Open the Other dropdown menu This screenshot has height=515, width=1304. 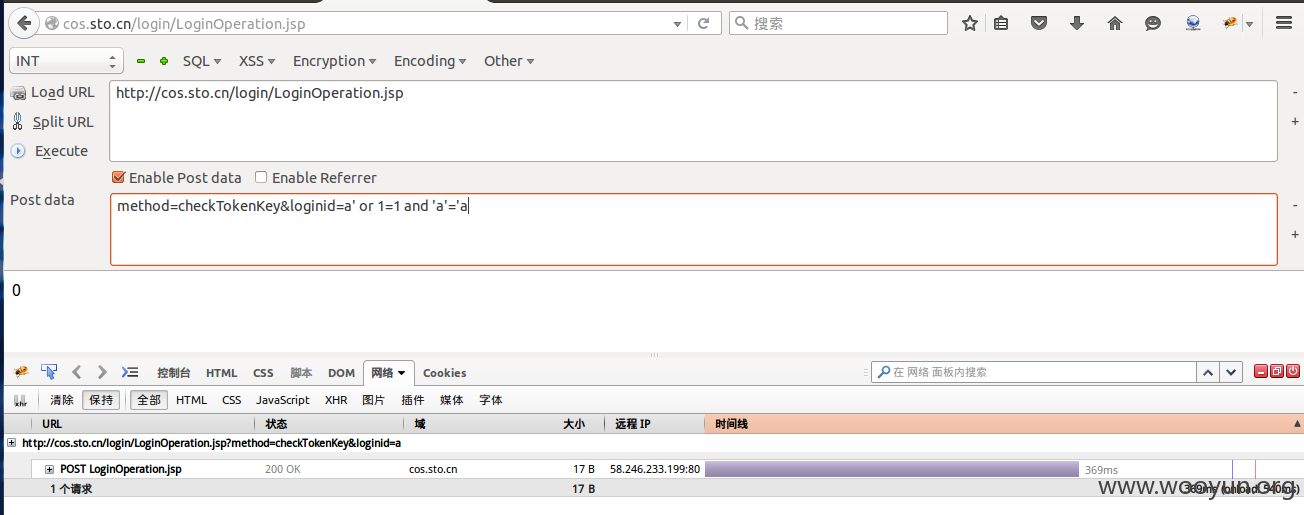[509, 61]
